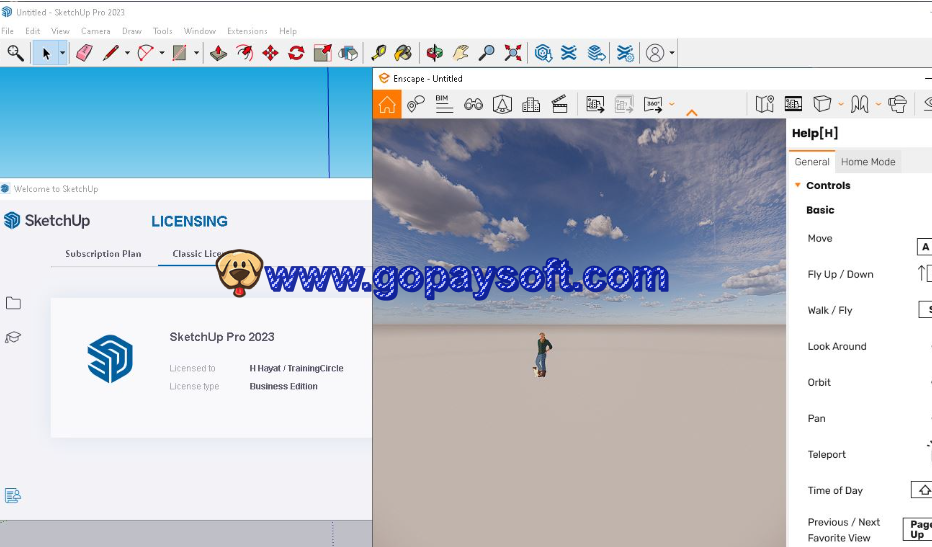Select the arrow Select tool
The image size is (932, 547).
(x=46, y=53)
